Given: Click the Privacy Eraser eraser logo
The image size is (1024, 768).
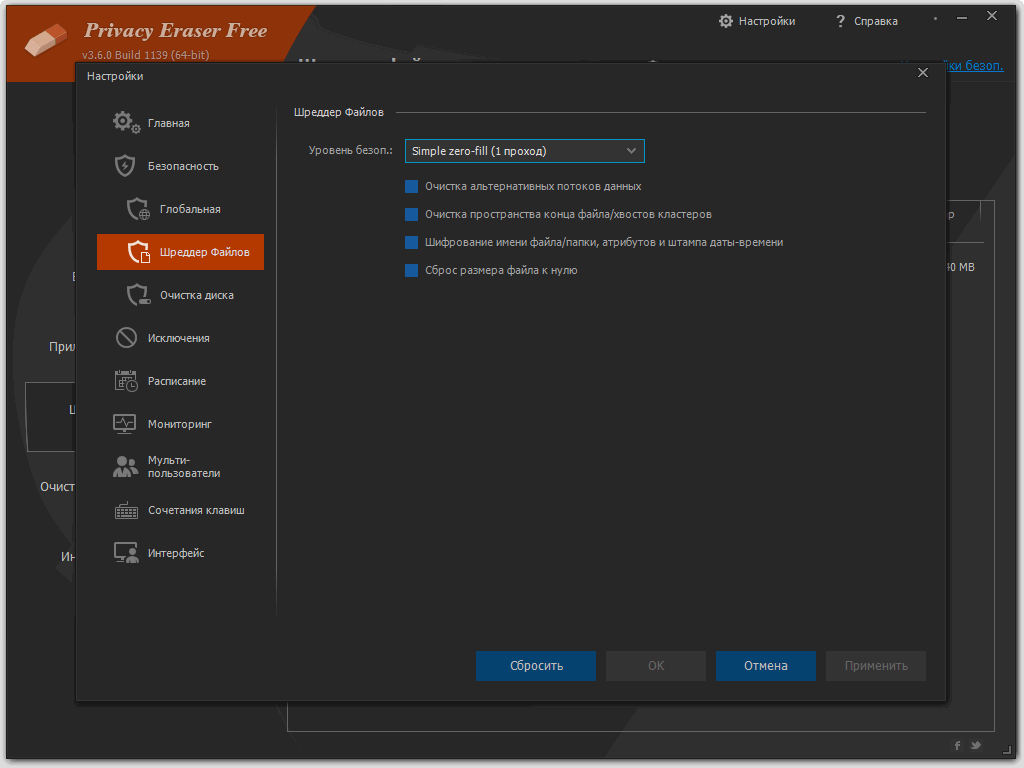Looking at the screenshot, I should [45, 40].
